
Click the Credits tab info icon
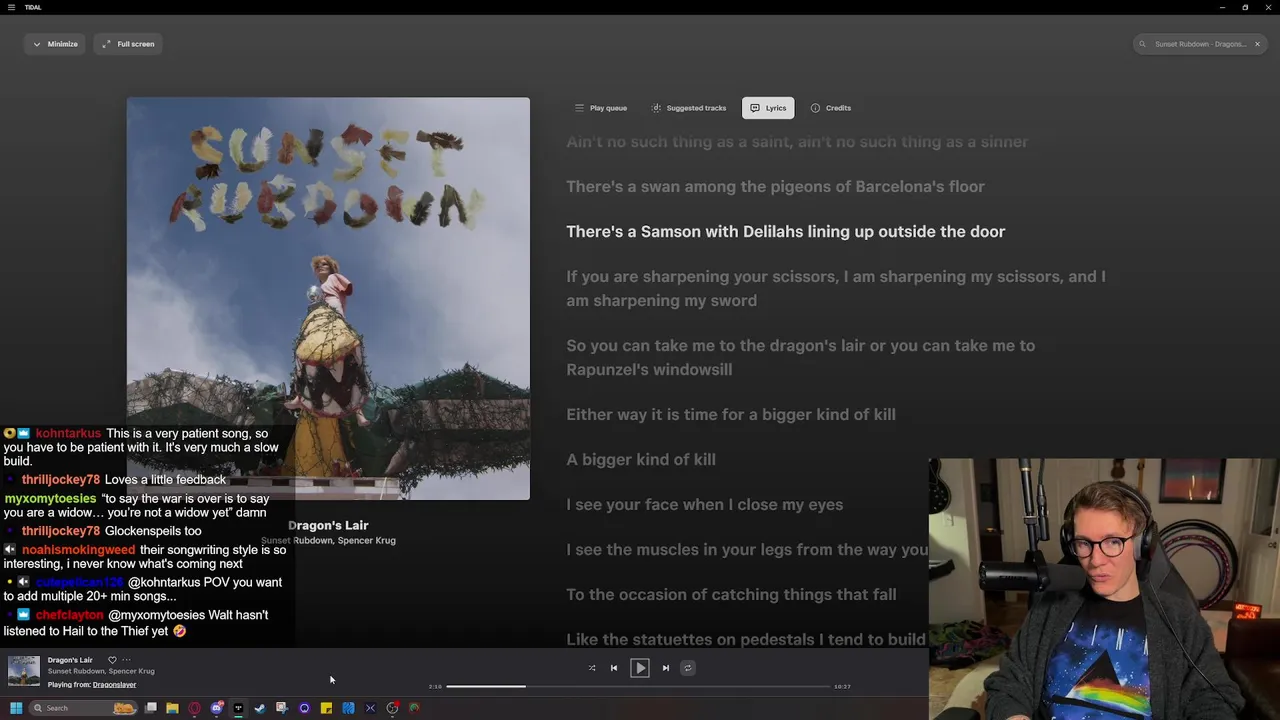(x=815, y=108)
